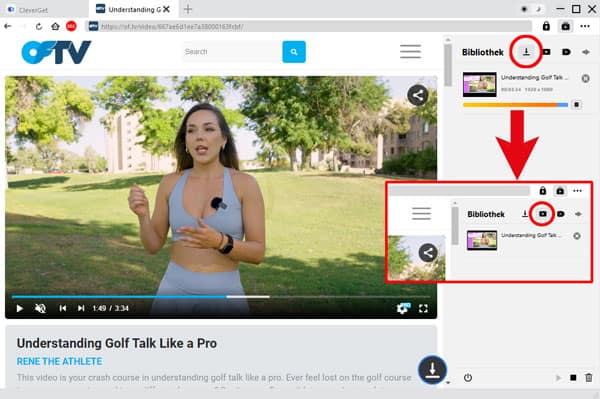Click the power icon at panel bottom
Viewport: 600px width, 399px height.
tap(468, 378)
